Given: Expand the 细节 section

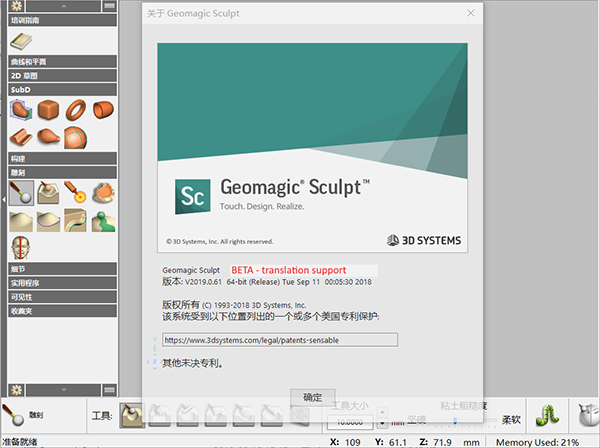Looking at the screenshot, I should pyautogui.click(x=62, y=269).
